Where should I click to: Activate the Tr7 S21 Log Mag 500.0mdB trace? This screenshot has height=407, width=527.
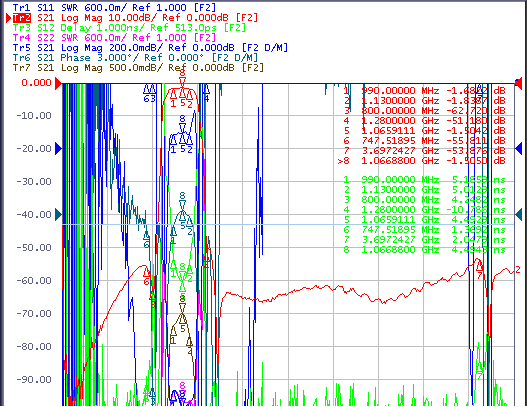pyautogui.click(x=138, y=68)
